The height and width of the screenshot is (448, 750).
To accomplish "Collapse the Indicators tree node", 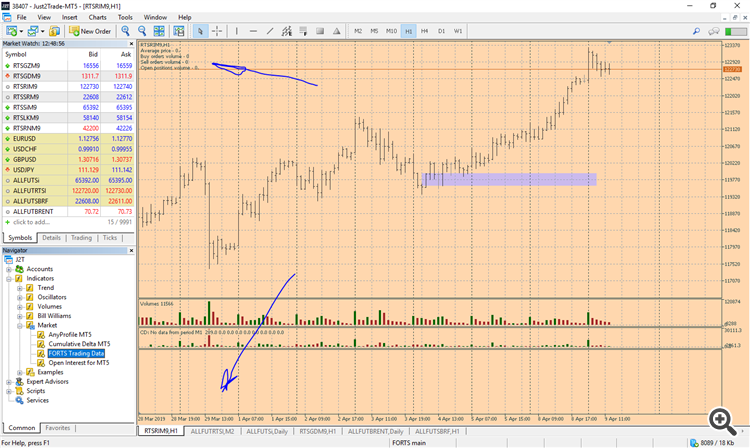I will (9, 279).
